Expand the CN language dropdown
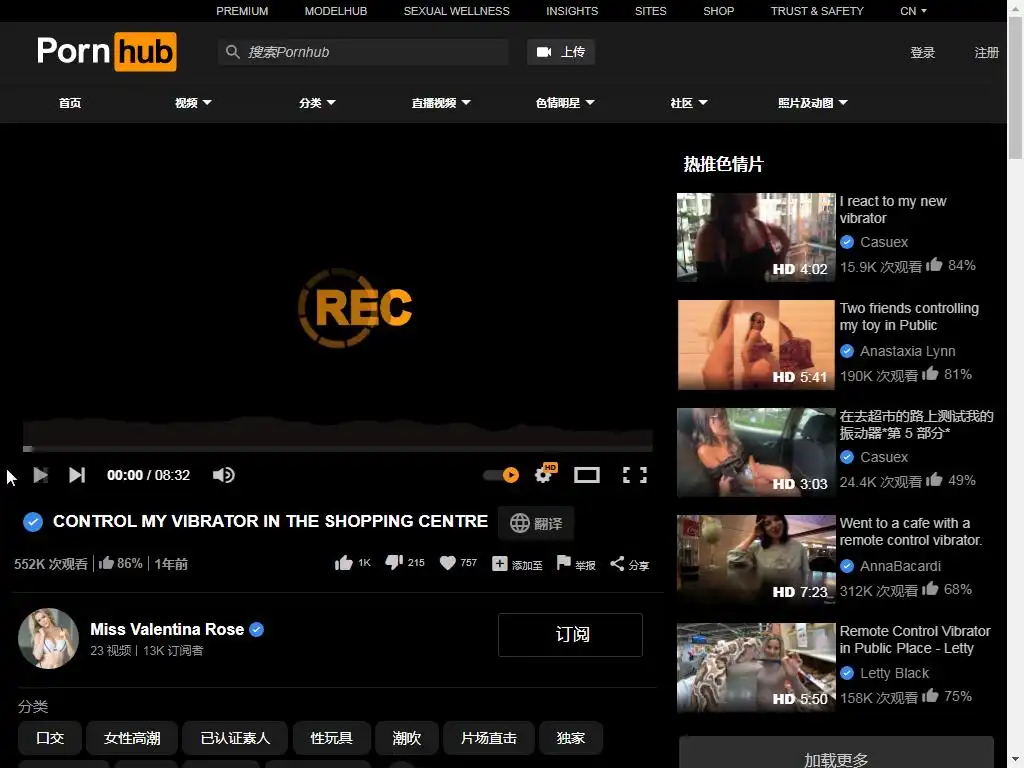The width and height of the screenshot is (1024, 768). (913, 11)
